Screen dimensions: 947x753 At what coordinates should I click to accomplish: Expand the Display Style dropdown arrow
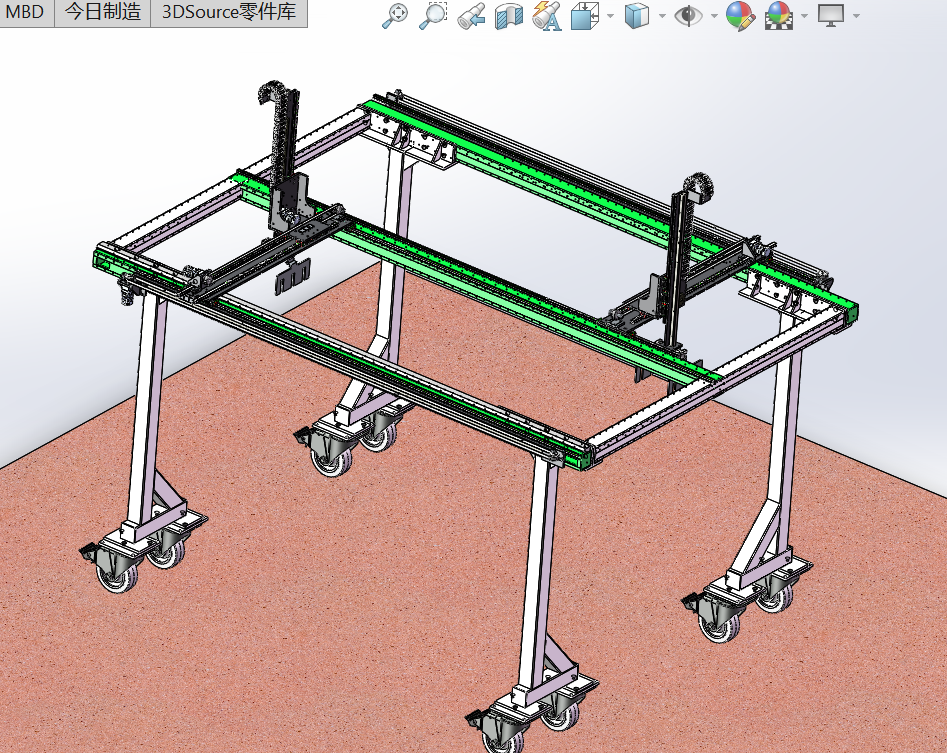coord(663,16)
